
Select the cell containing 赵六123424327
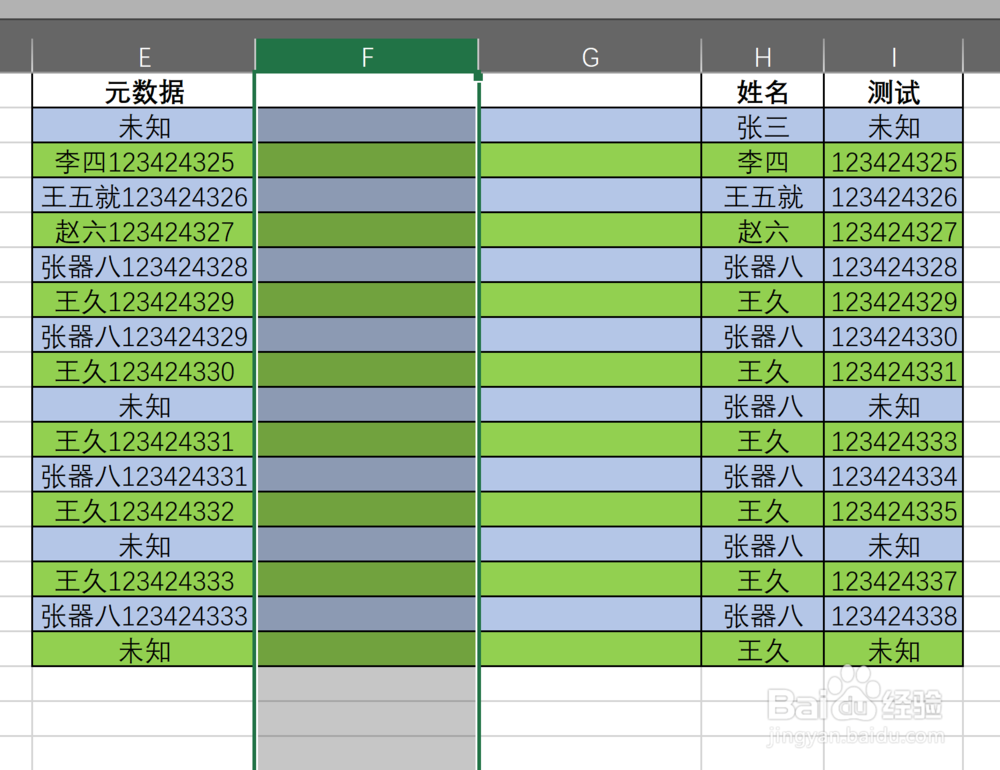(143, 231)
